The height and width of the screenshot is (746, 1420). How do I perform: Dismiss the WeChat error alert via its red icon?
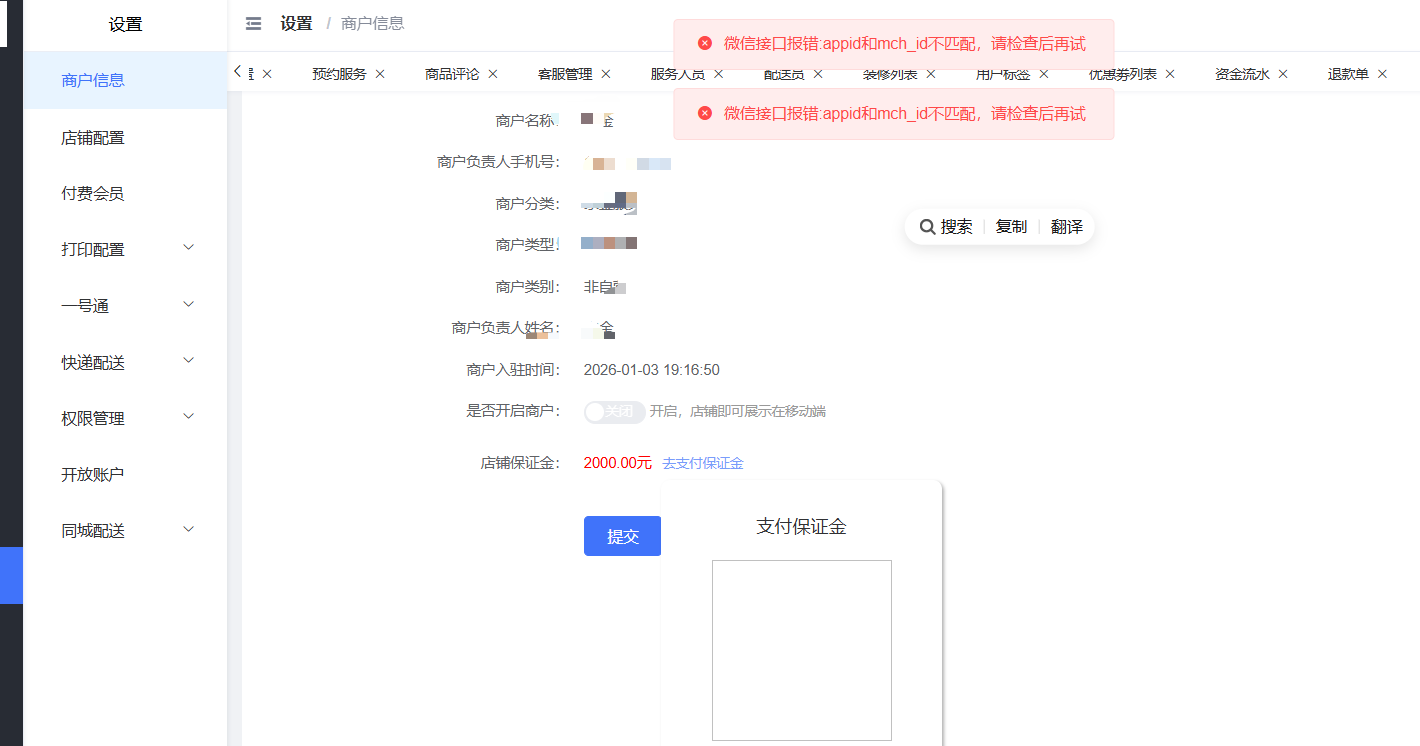(706, 43)
